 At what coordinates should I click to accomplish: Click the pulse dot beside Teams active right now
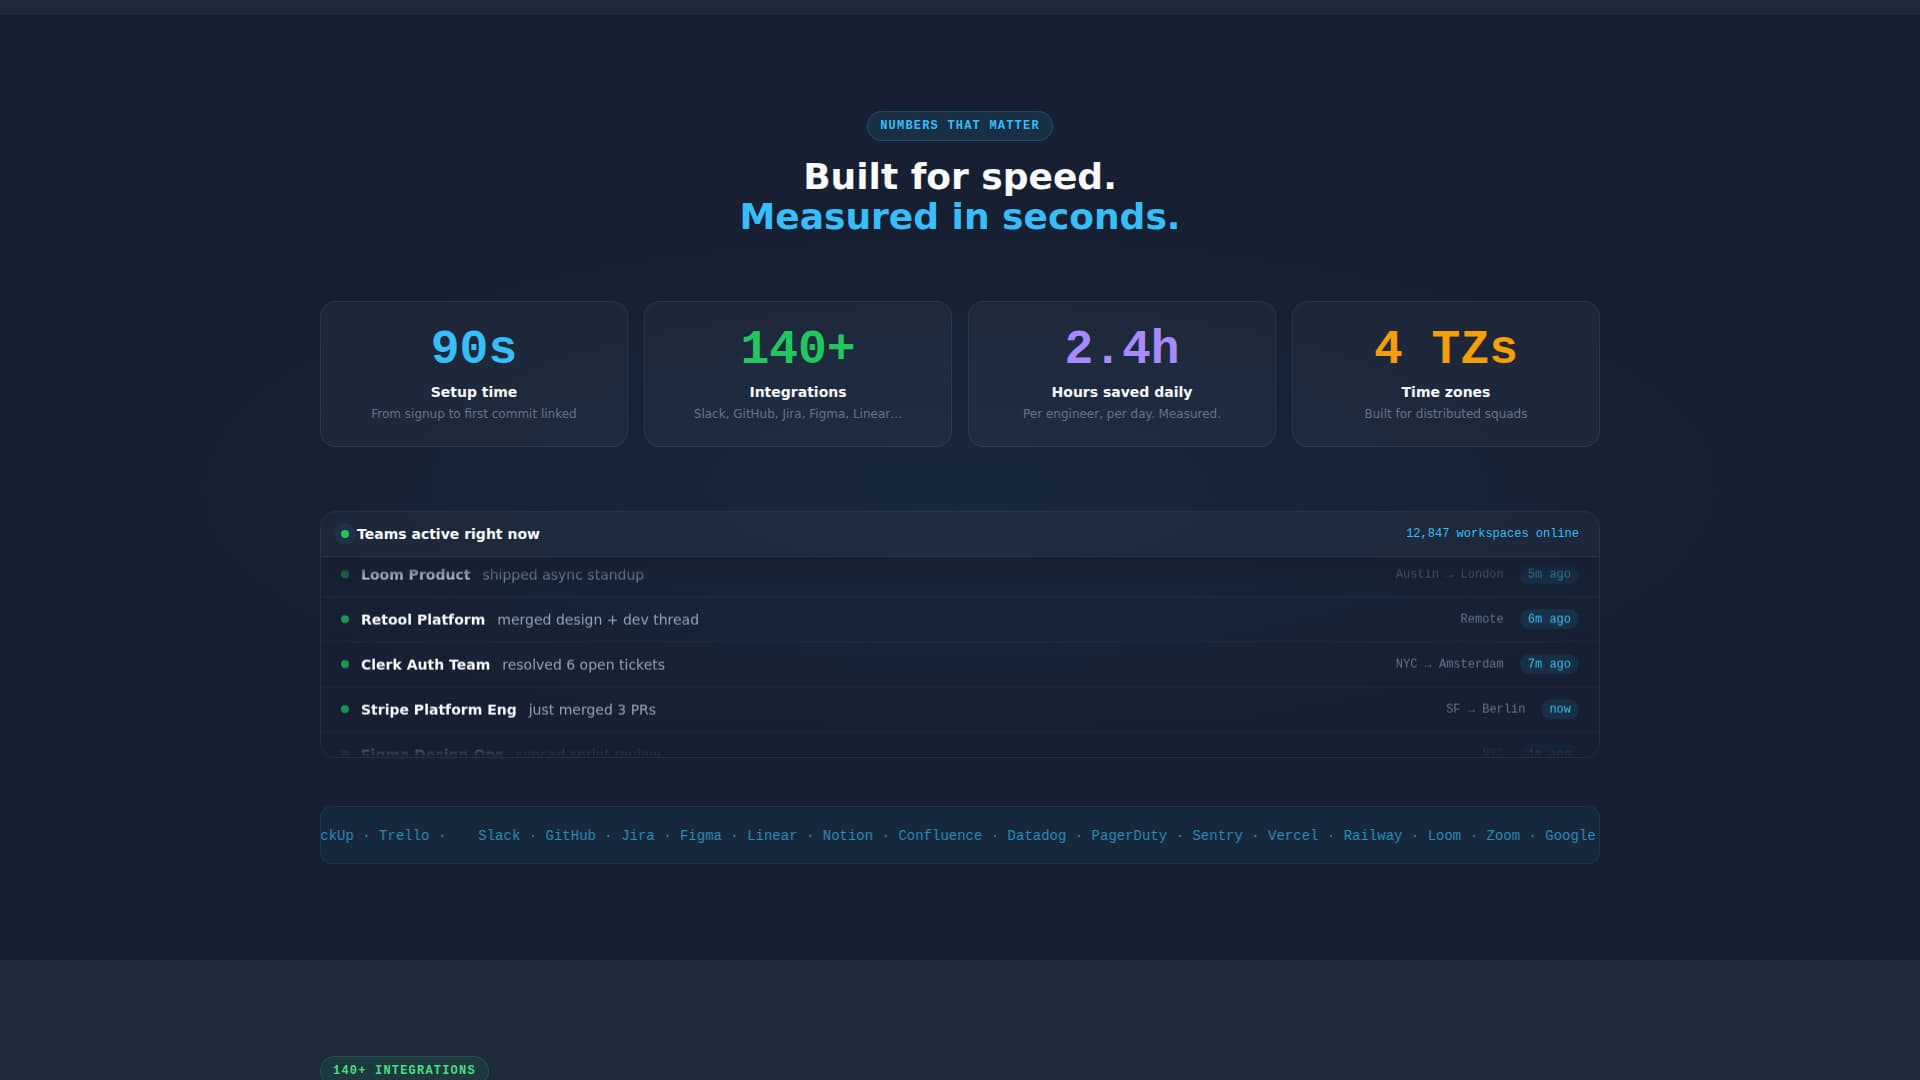pyautogui.click(x=345, y=534)
